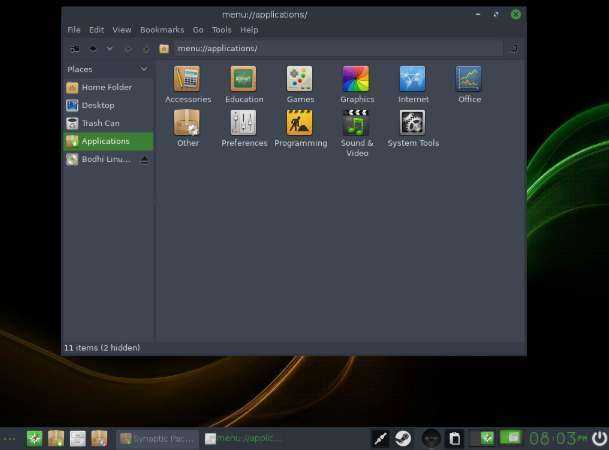Open the System Tools category
Image resolution: width=609 pixels, height=450 pixels.
click(x=412, y=128)
